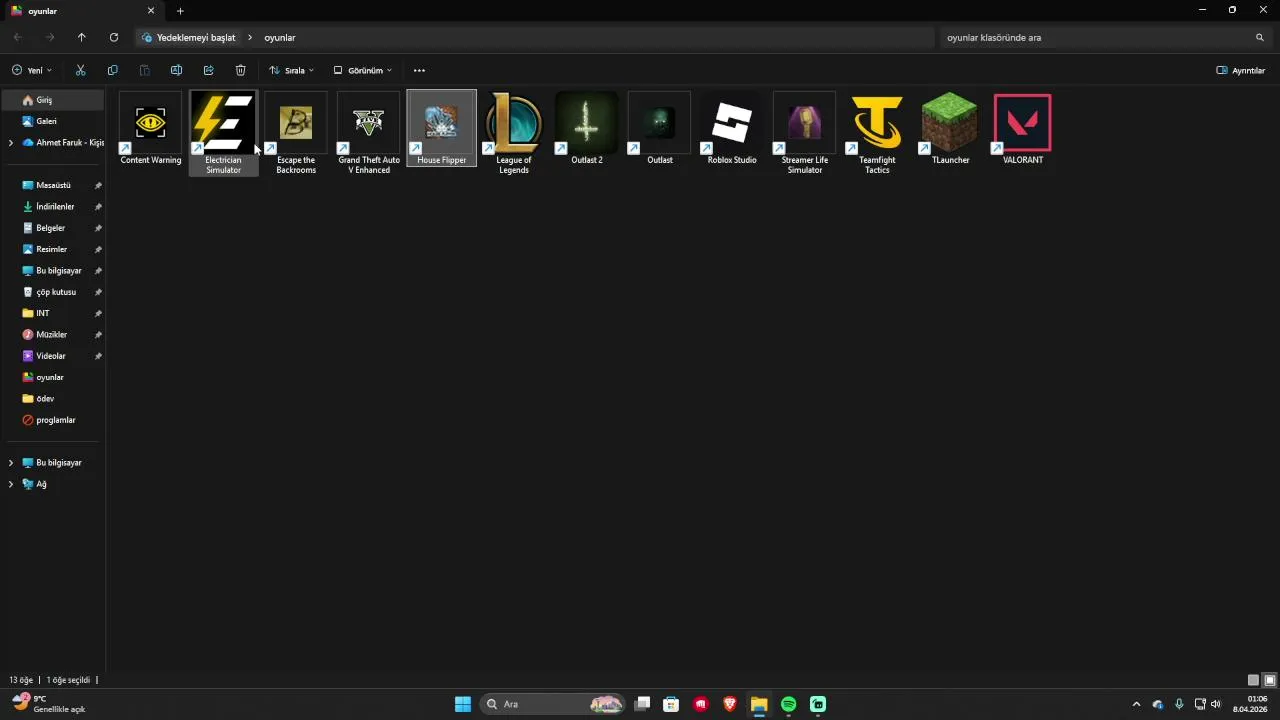Toggle the Ayrıntılar details pane
This screenshot has height=720, width=1280.
[1240, 70]
